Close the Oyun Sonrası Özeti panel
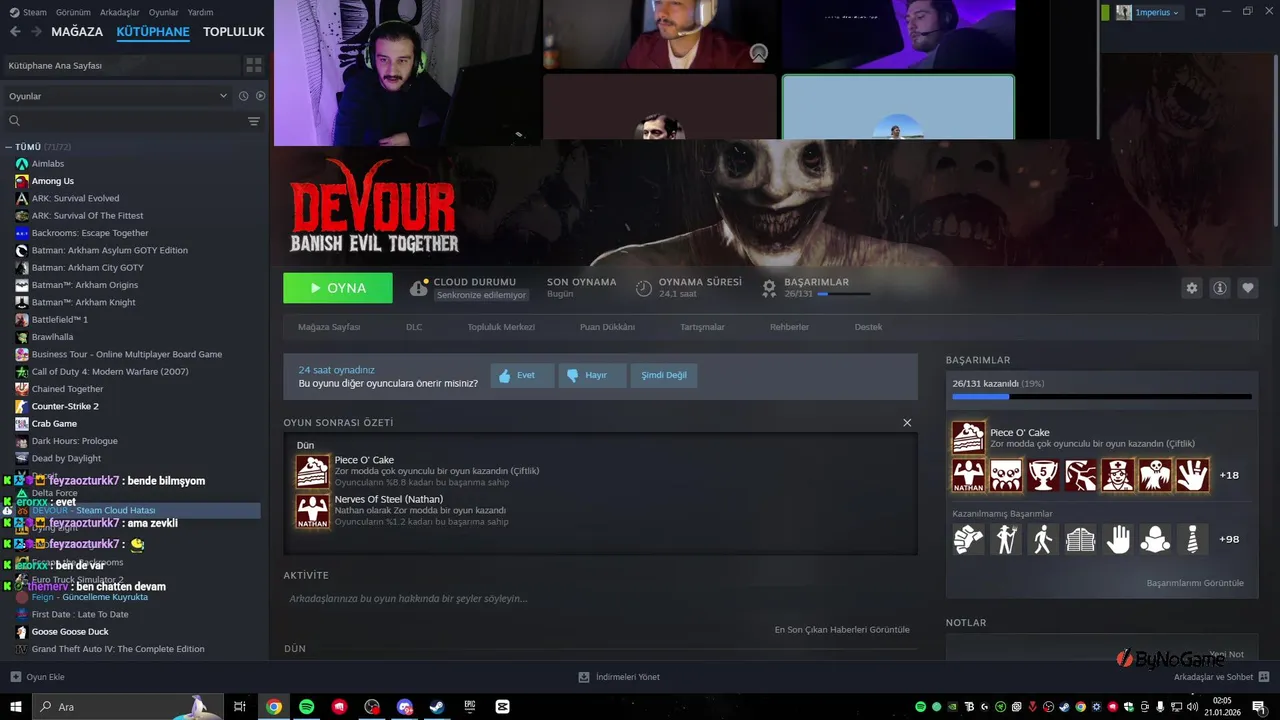The height and width of the screenshot is (720, 1280). [907, 423]
